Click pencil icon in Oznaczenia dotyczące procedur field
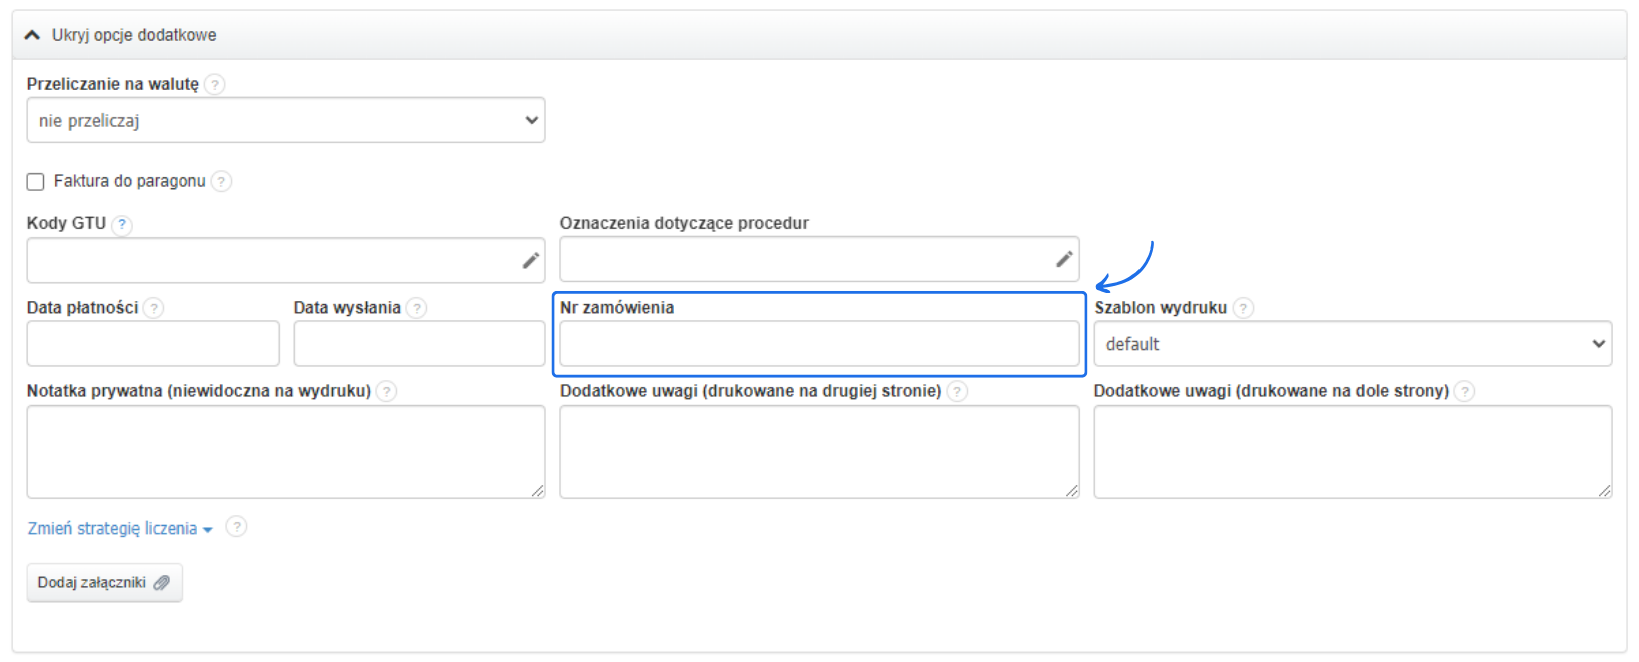Screen dimensions: 1639x662 [x=1064, y=260]
